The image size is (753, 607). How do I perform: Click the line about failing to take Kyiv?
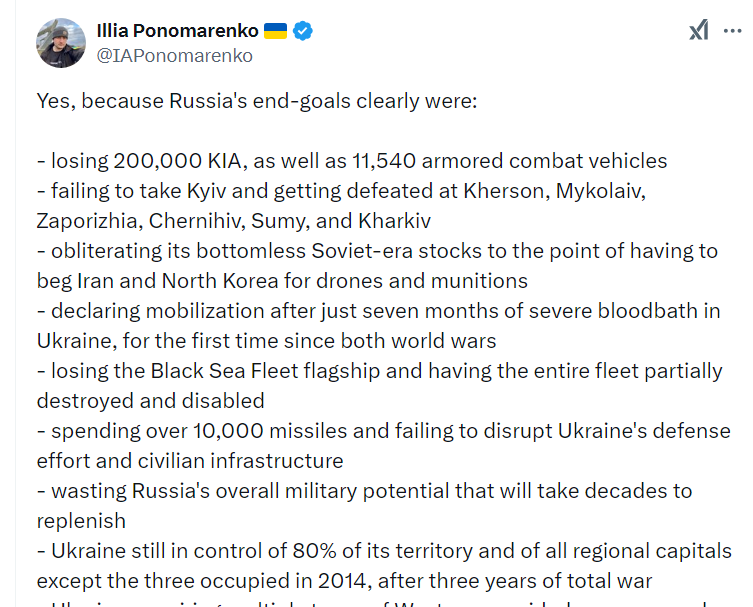(x=341, y=191)
